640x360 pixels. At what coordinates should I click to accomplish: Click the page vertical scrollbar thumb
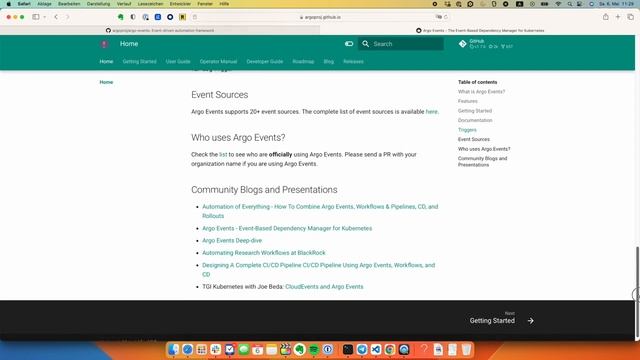[637, 292]
